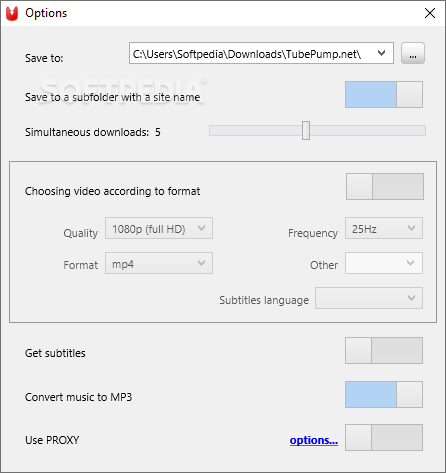
Task: Click the TubePump red logo icon
Action: [x=12, y=13]
